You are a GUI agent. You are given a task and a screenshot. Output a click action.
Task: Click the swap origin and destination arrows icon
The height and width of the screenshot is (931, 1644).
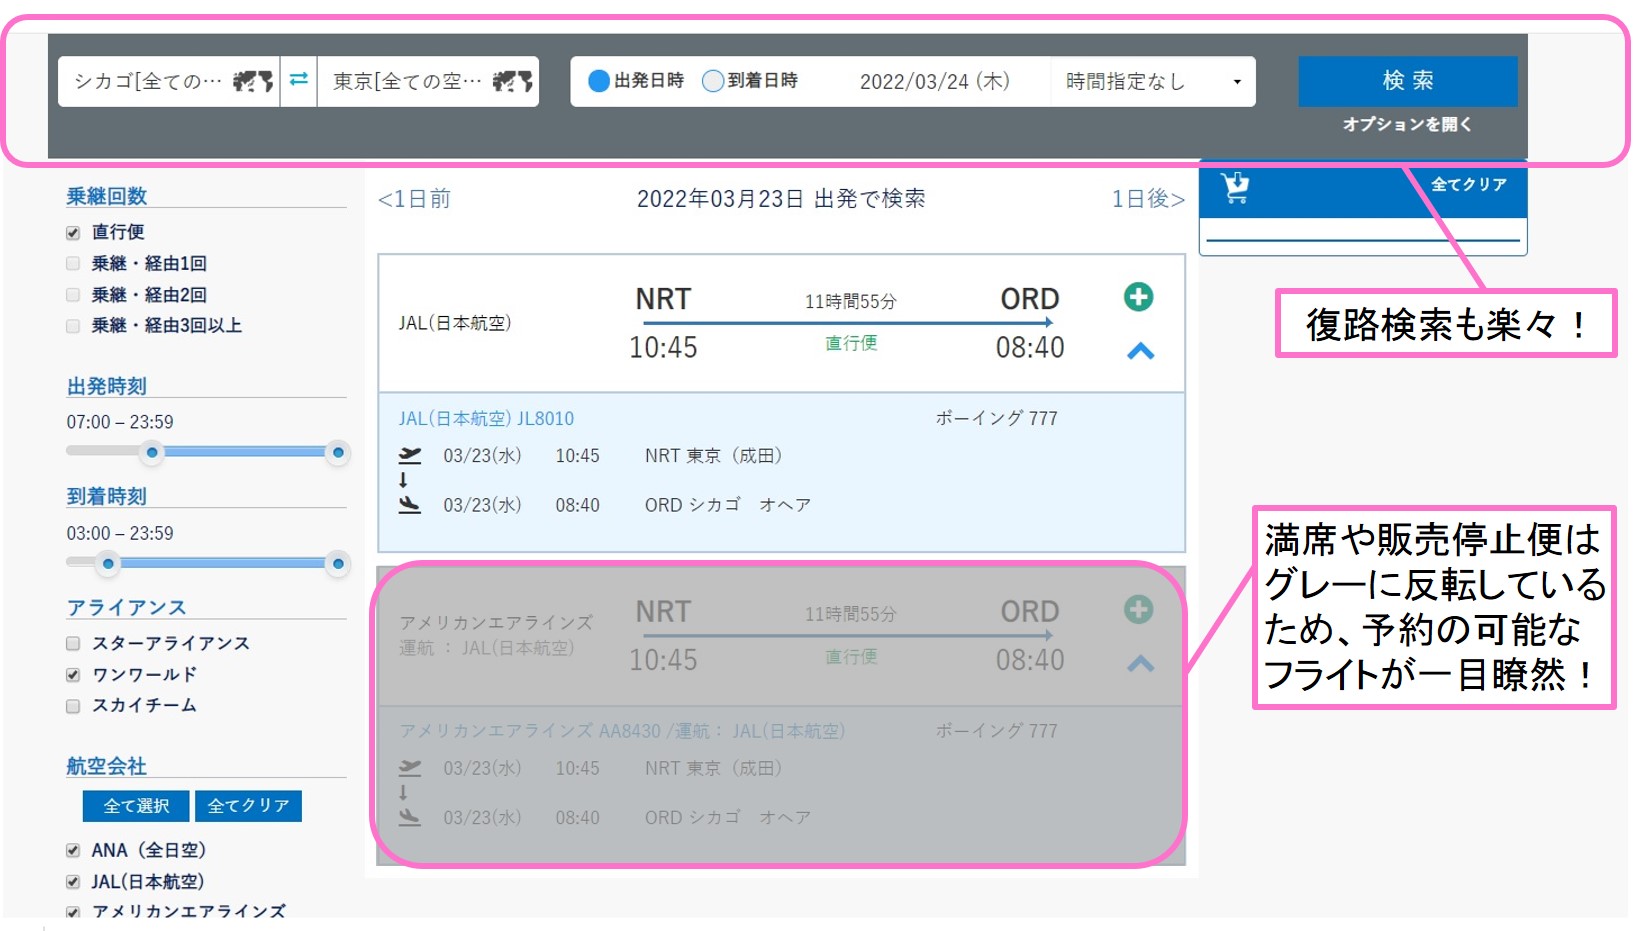[298, 80]
